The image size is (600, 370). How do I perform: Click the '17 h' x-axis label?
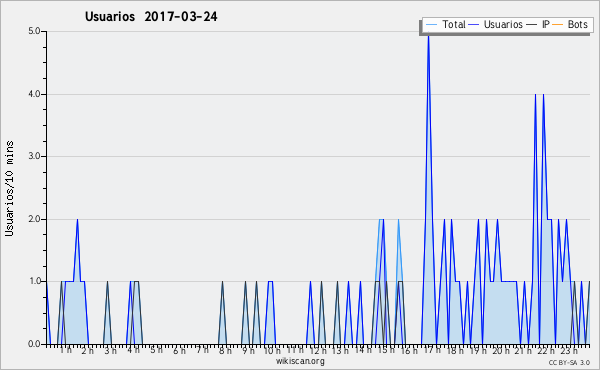[432, 350]
